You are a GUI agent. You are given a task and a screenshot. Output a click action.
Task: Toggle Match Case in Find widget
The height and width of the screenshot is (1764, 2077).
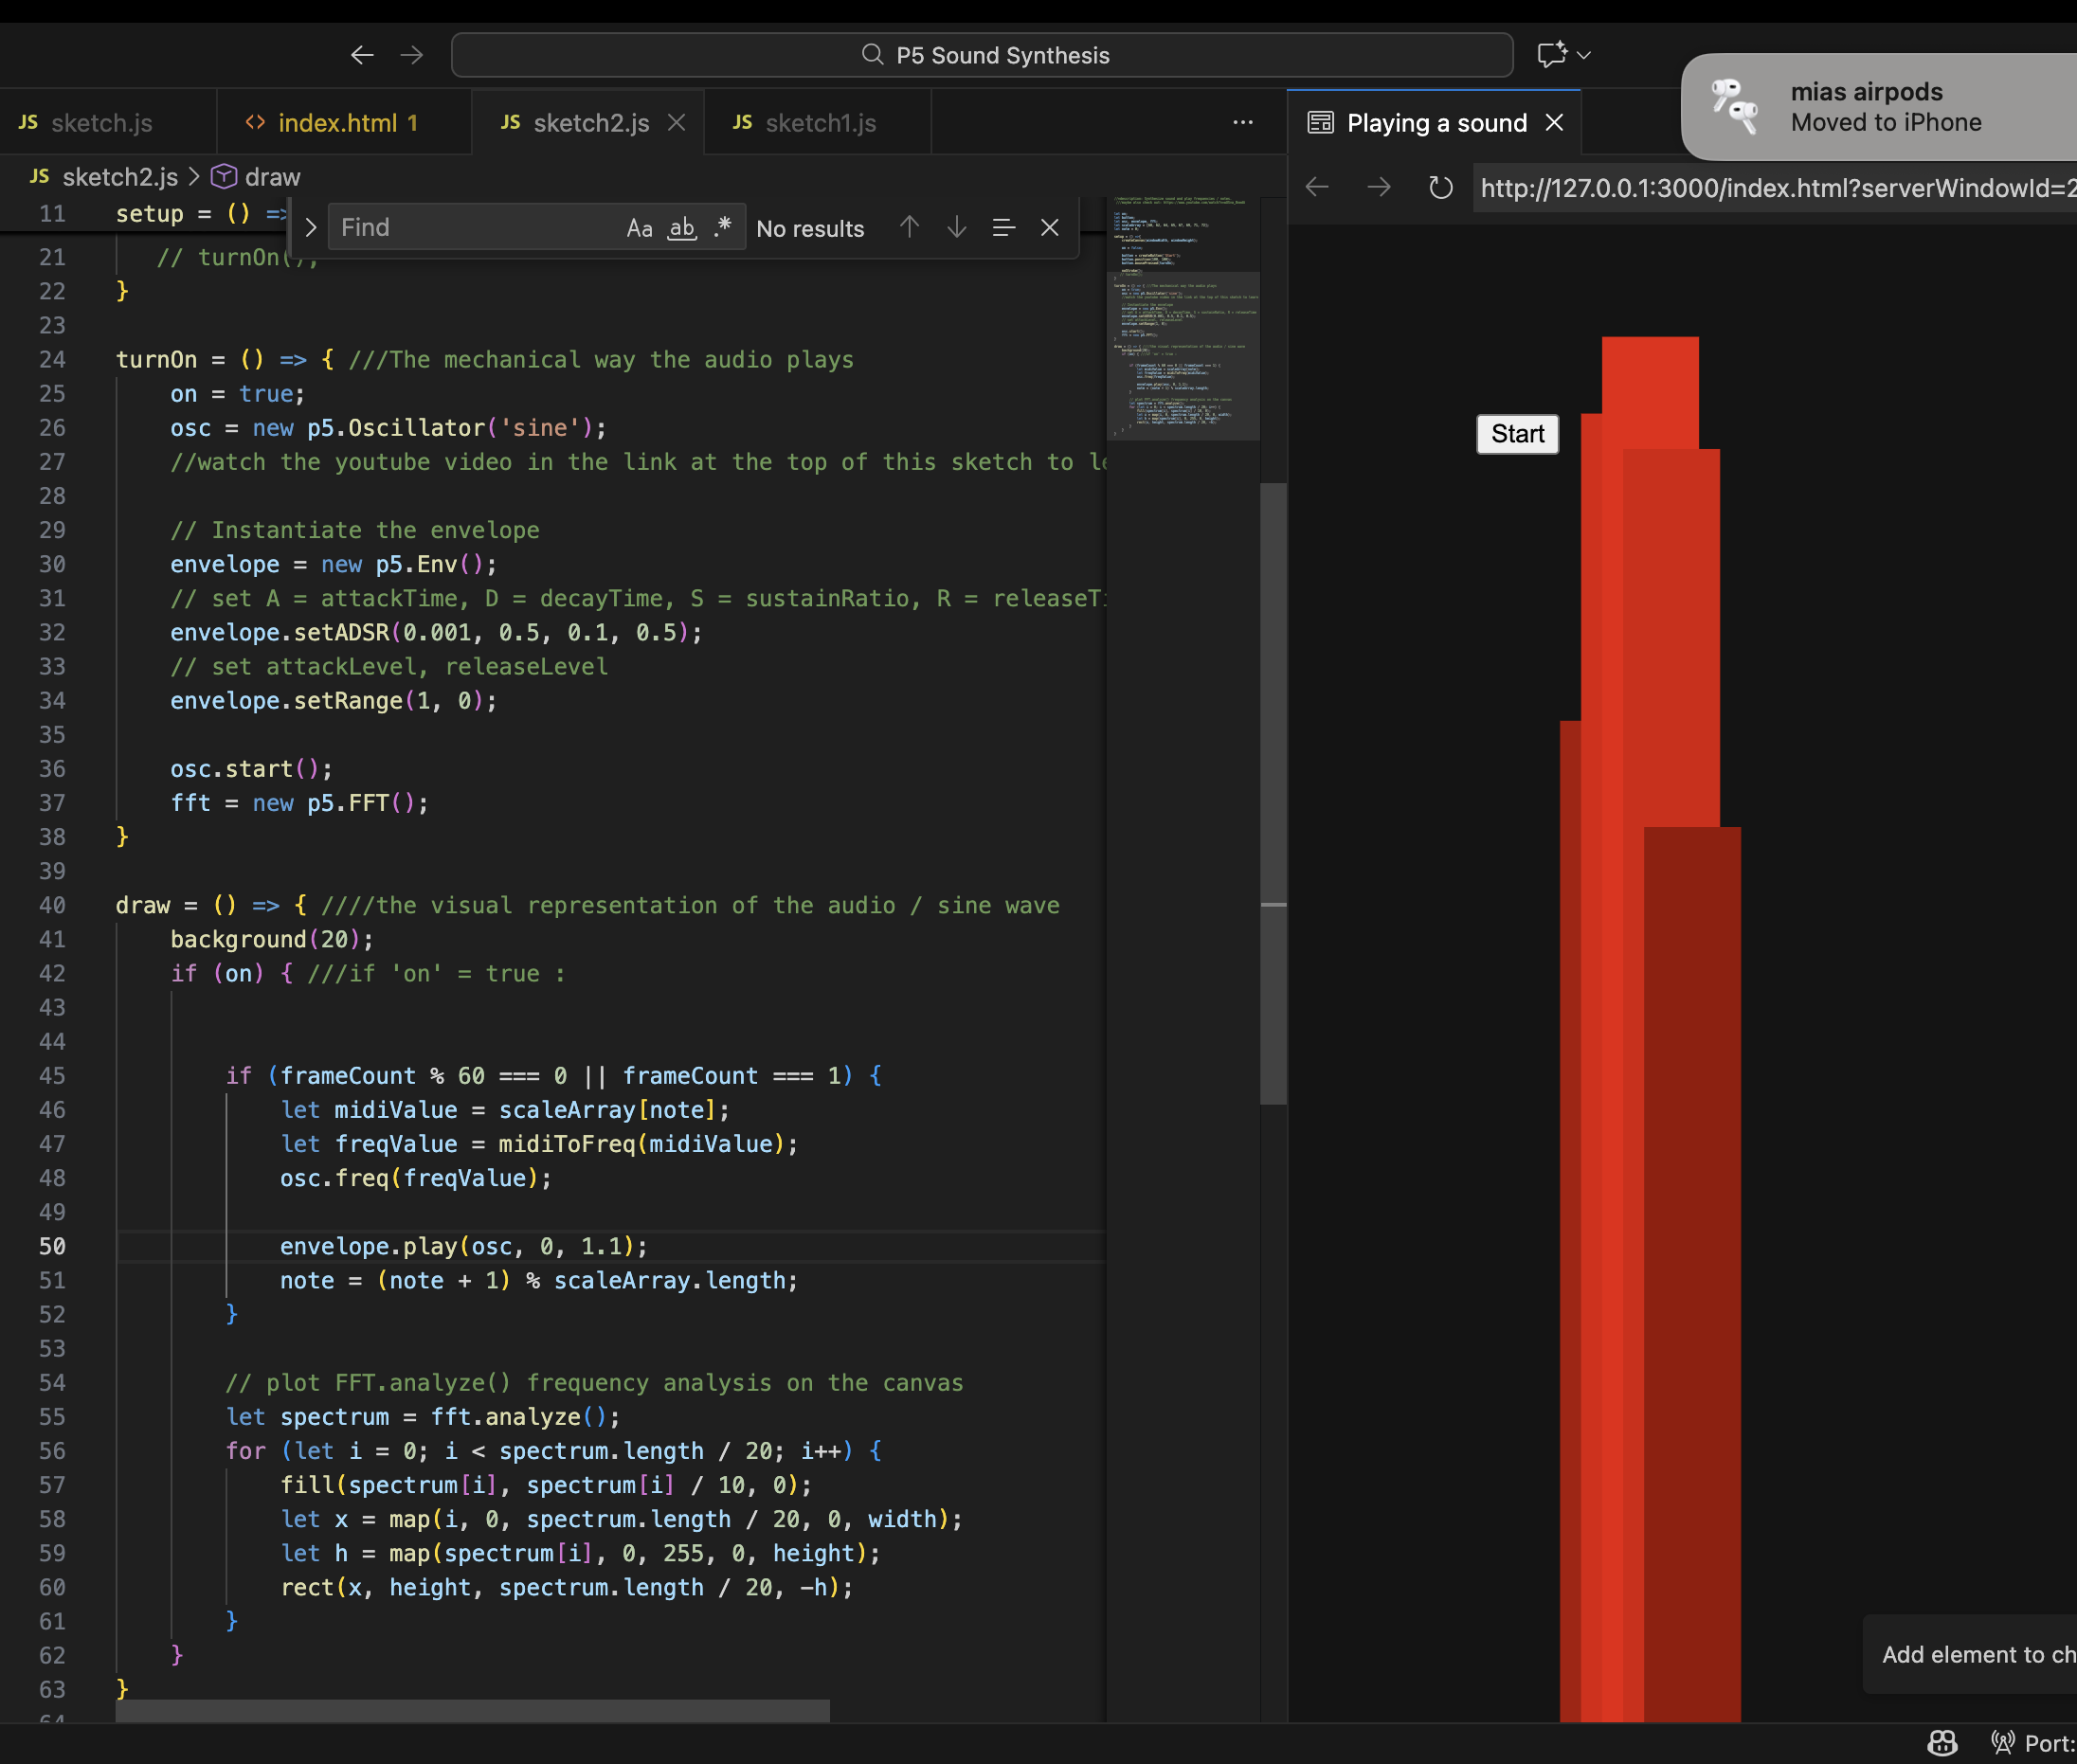639,228
